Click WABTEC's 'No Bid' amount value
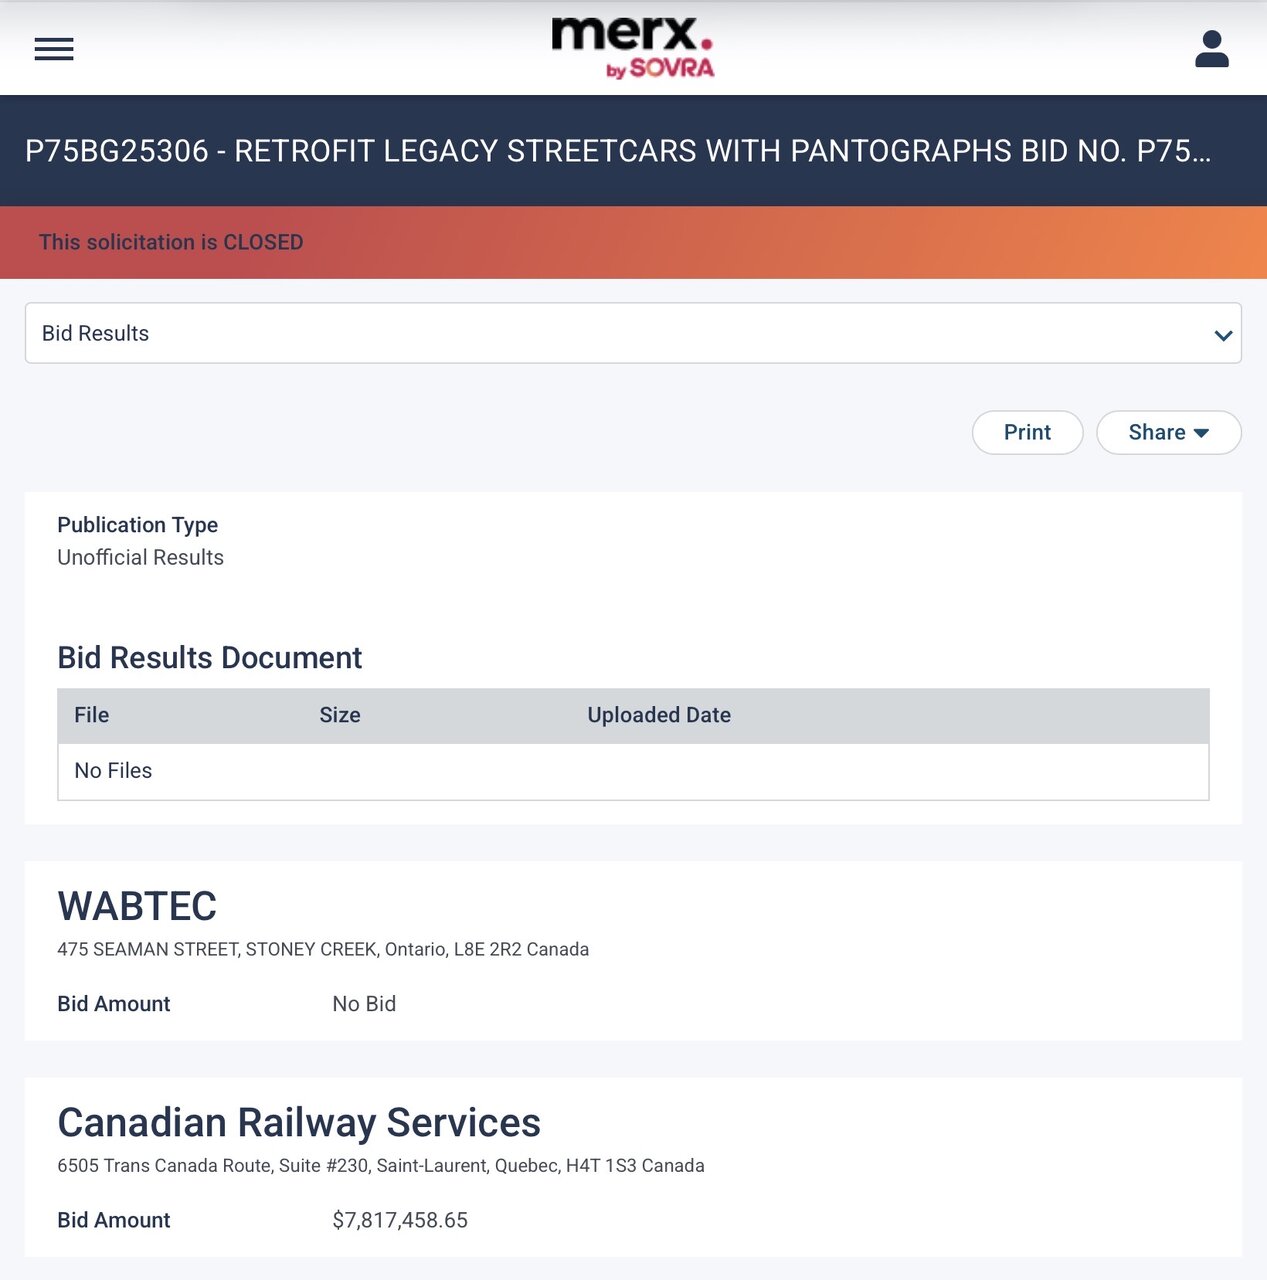This screenshot has height=1280, width=1267. (364, 1004)
